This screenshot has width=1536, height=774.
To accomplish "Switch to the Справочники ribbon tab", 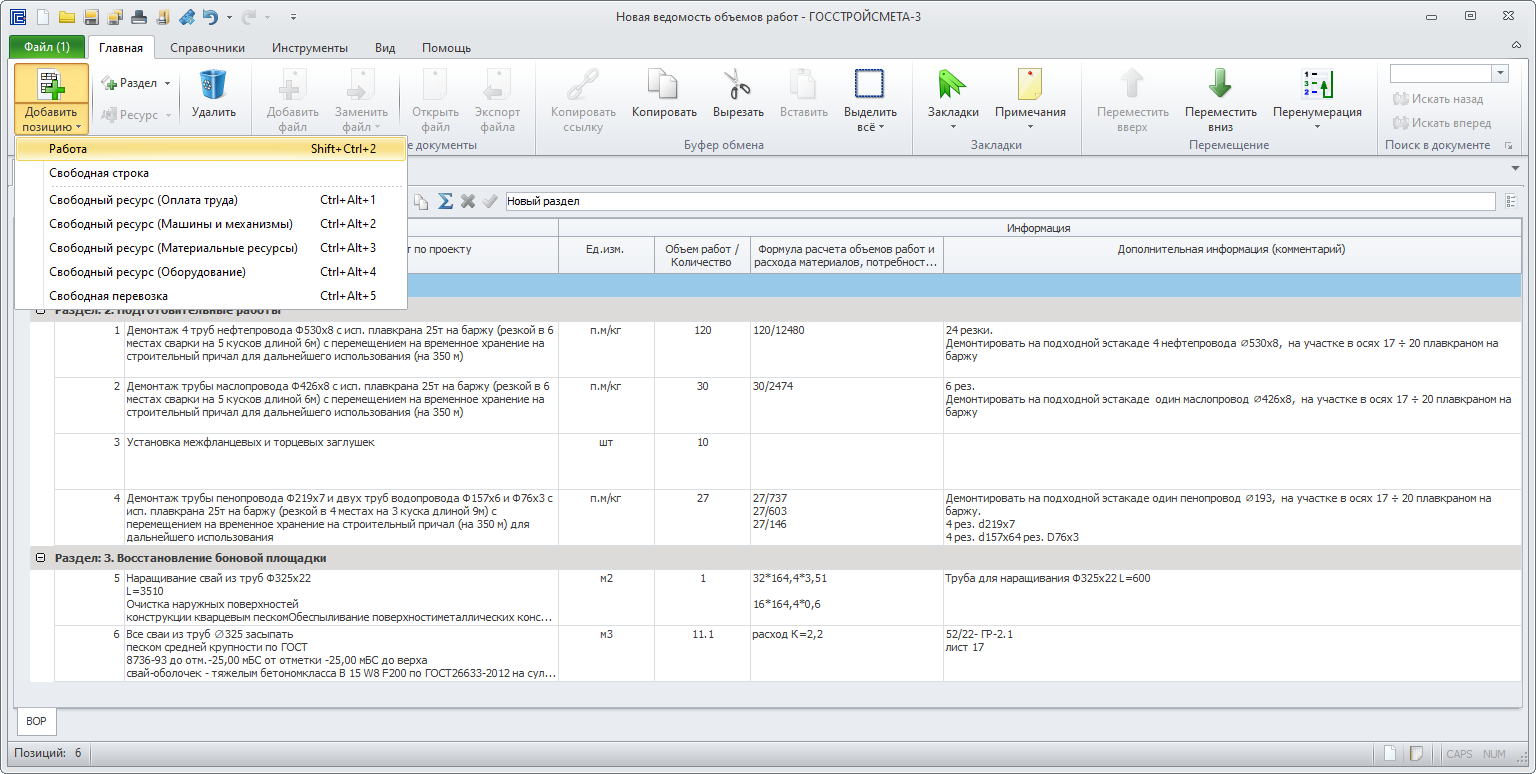I will click(x=207, y=47).
